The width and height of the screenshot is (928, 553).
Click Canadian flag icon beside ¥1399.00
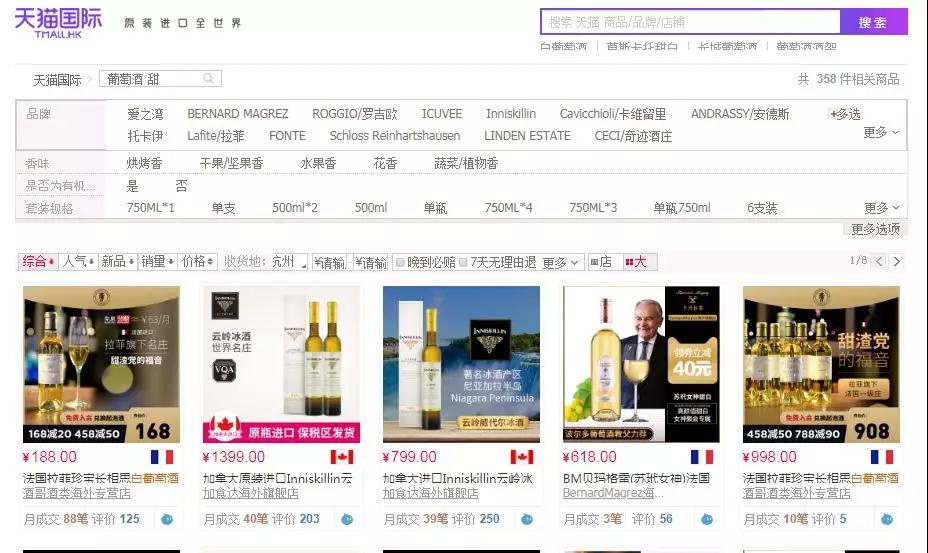click(x=342, y=457)
